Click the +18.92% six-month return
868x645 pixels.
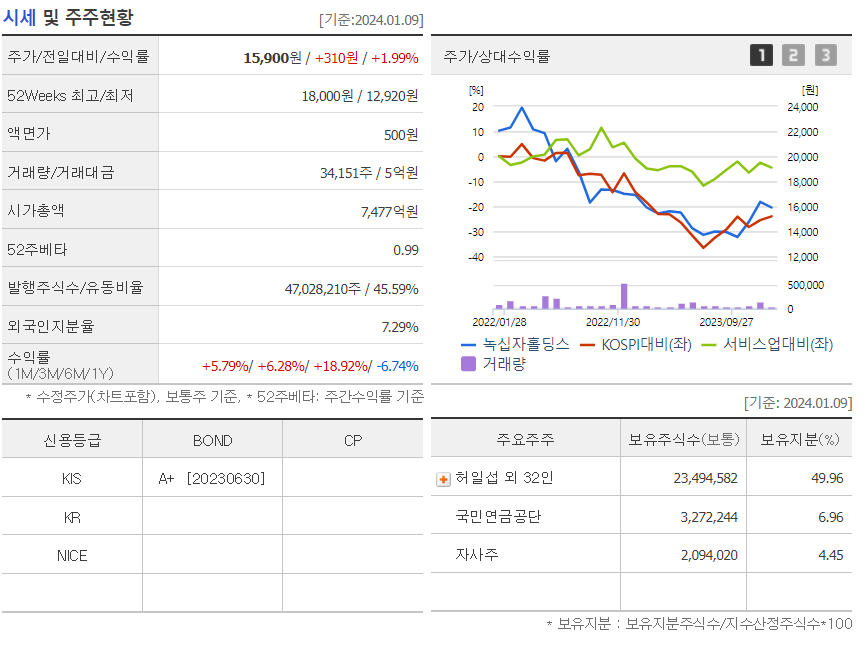pos(341,366)
